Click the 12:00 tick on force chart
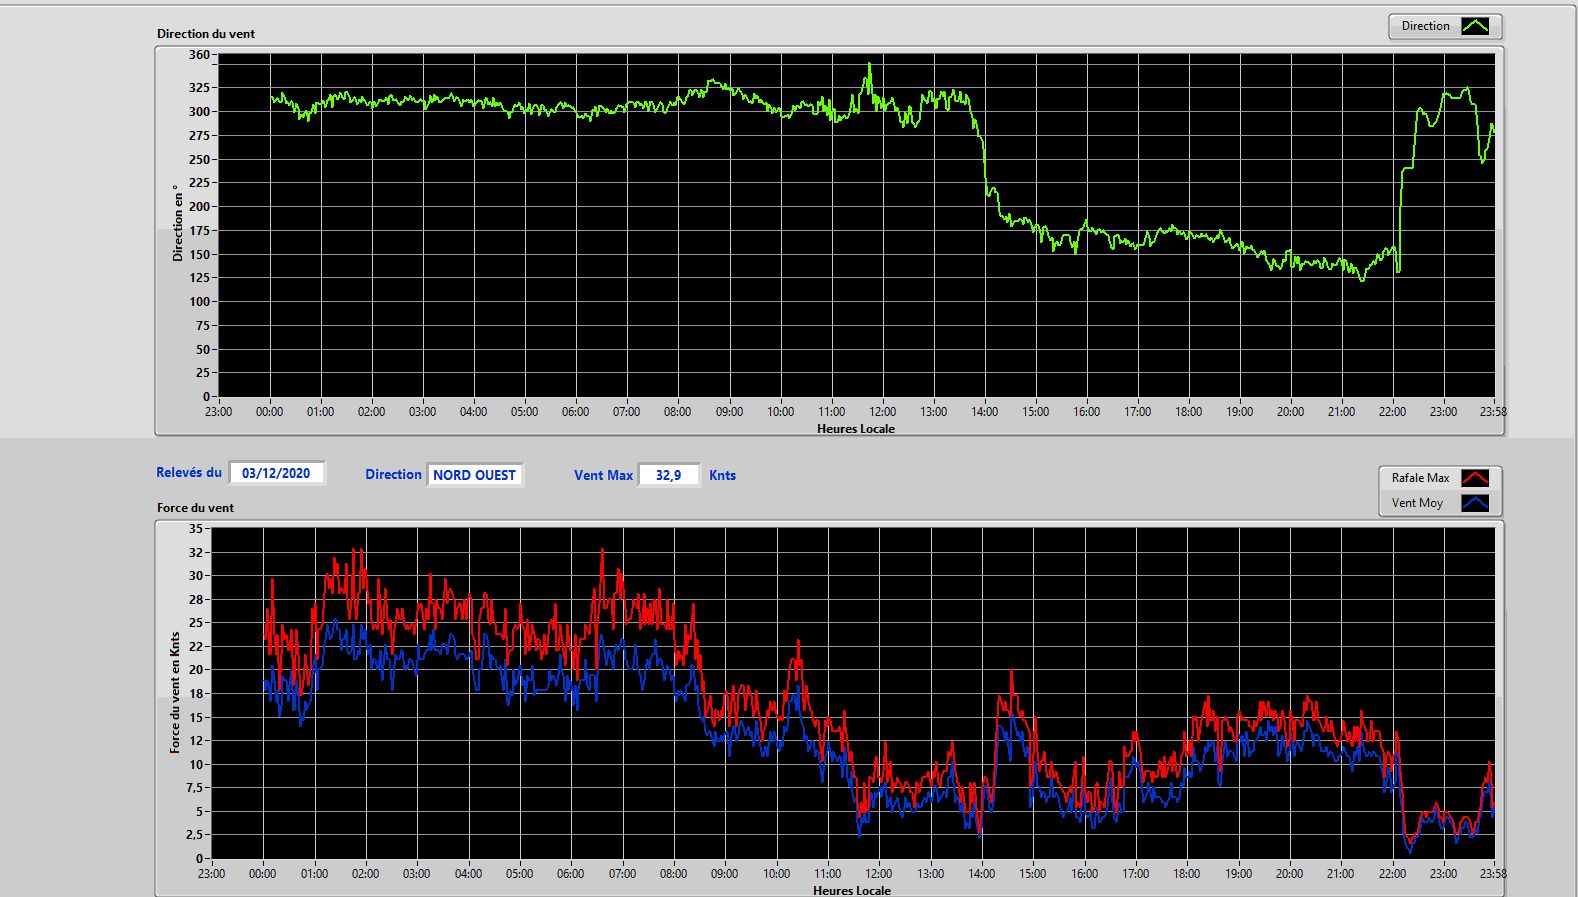The height and width of the screenshot is (897, 1578). point(878,873)
